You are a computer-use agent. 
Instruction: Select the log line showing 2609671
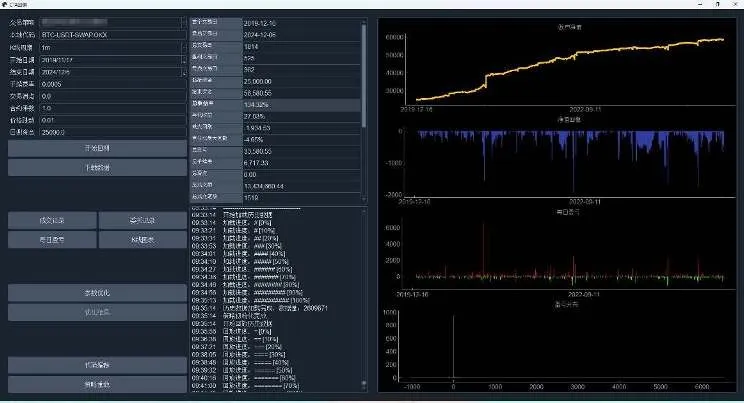click(260, 308)
